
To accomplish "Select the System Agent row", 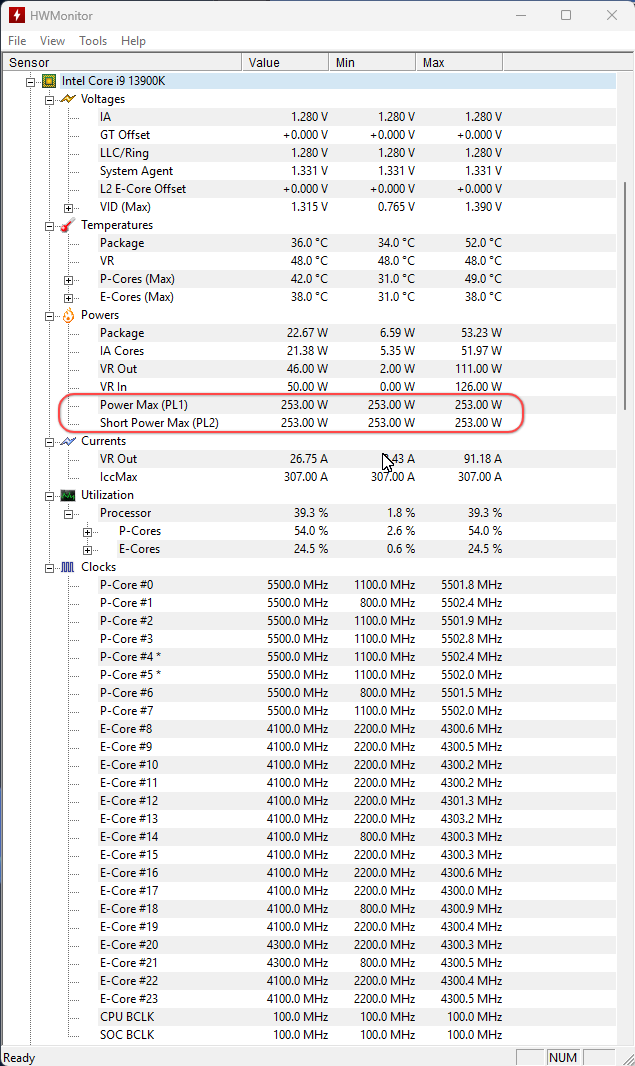I will pyautogui.click(x=357, y=171).
